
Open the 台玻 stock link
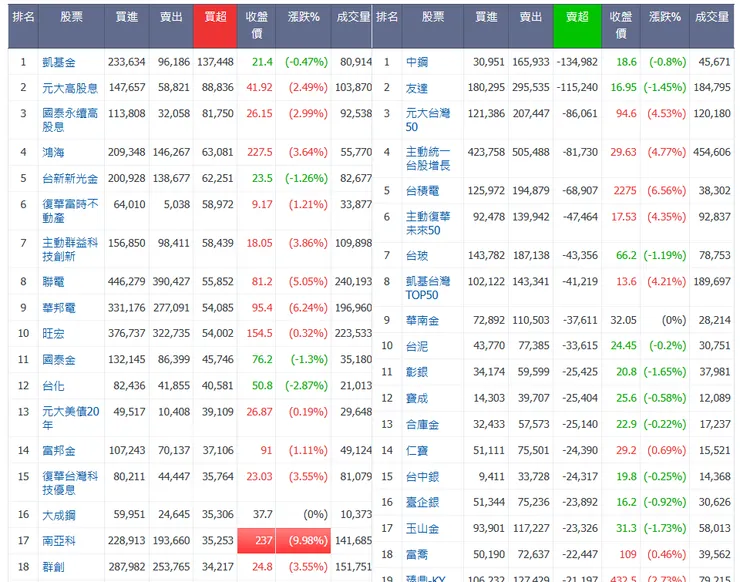tap(417, 256)
